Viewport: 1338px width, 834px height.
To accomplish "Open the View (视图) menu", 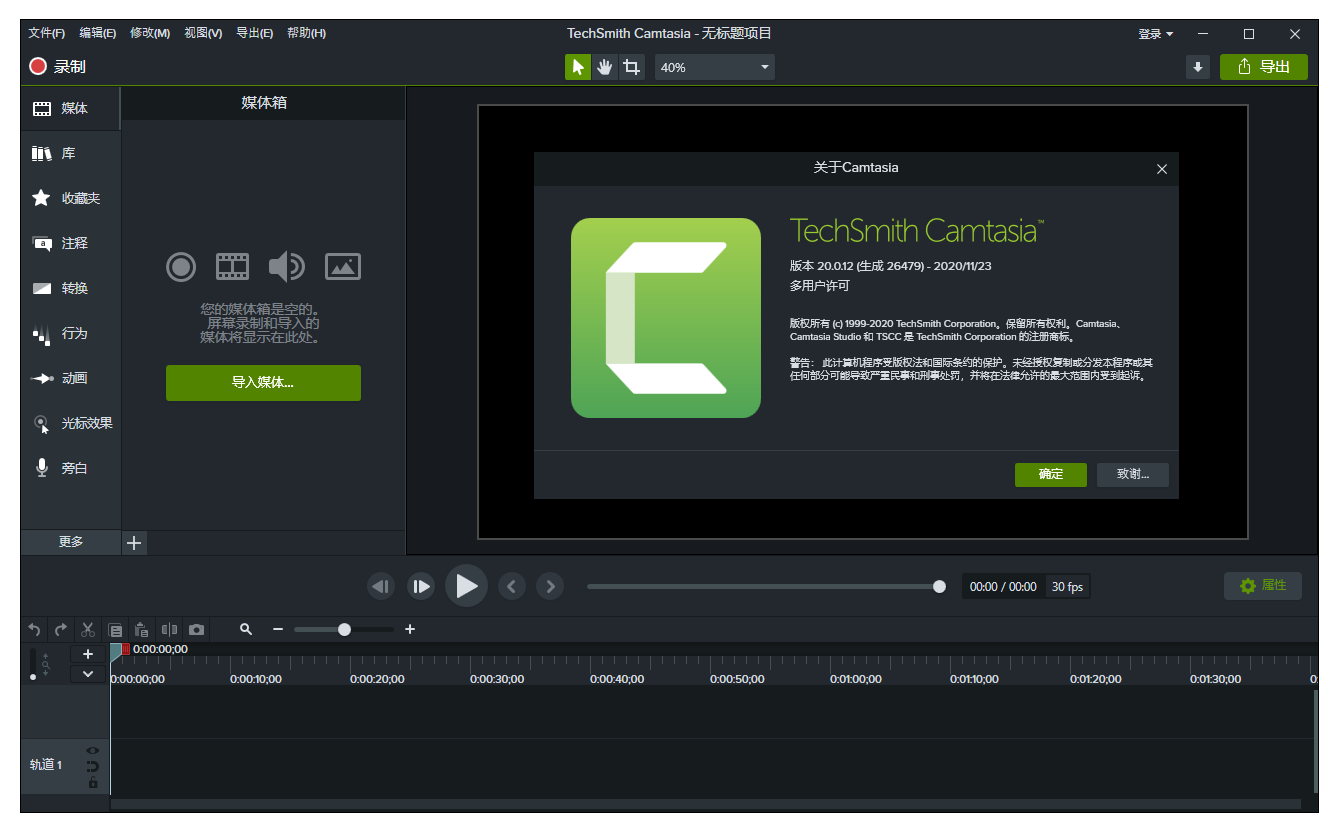I will point(203,33).
